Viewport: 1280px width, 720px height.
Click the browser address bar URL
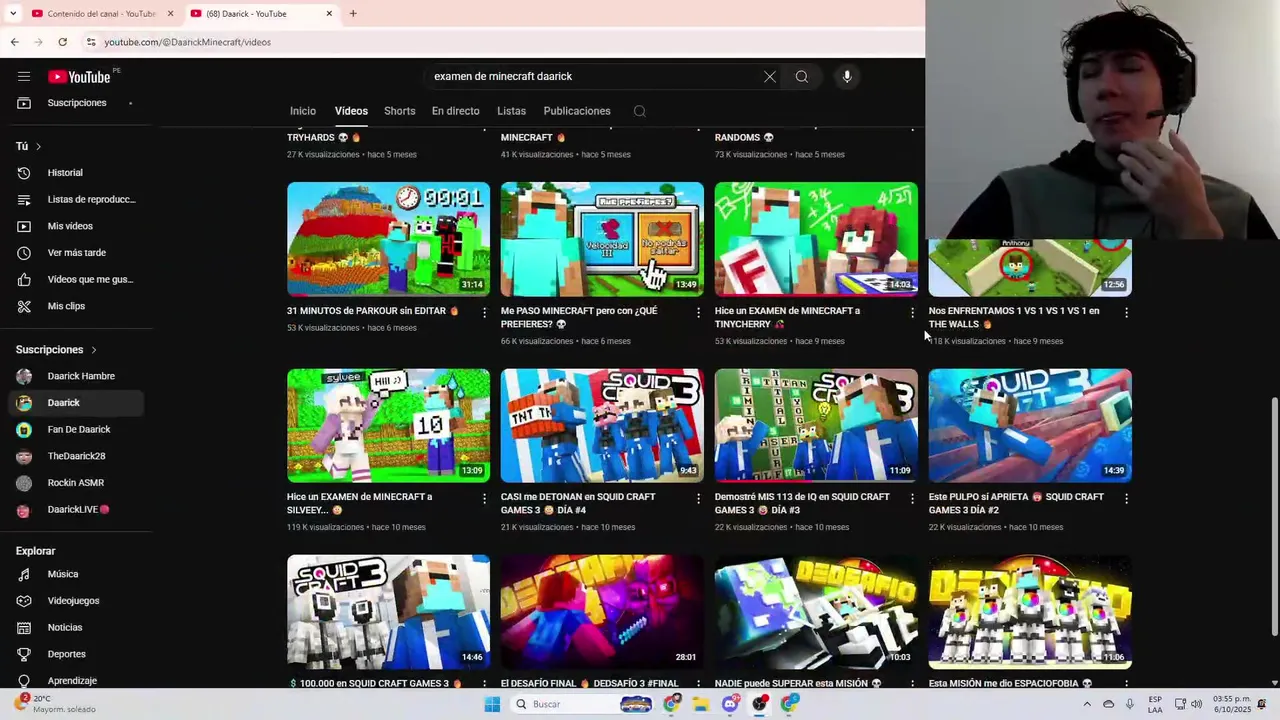[187, 42]
